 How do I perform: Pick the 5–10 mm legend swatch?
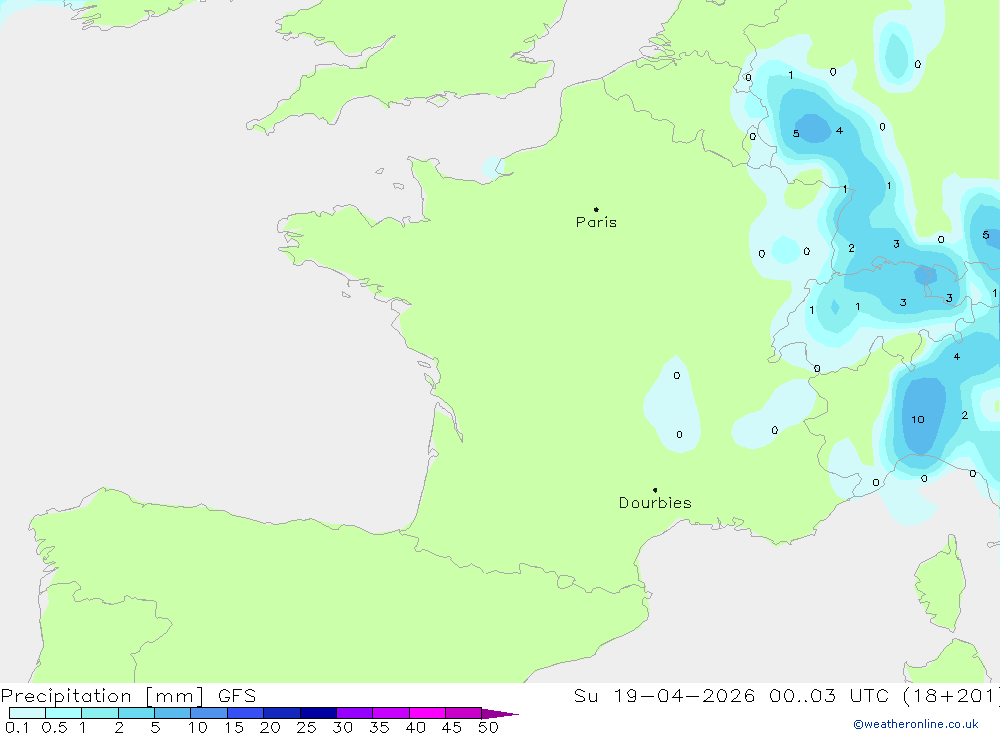click(x=173, y=713)
